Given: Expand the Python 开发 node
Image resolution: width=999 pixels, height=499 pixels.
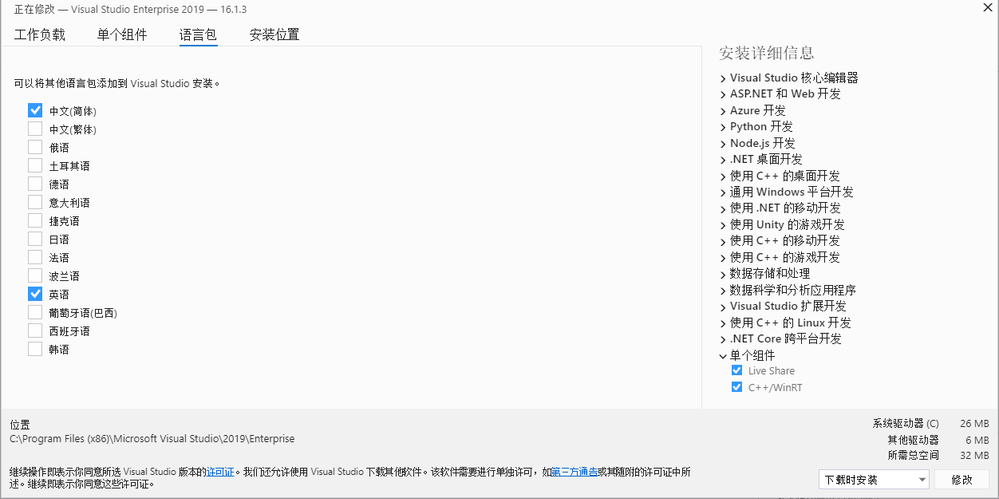Looking at the screenshot, I should (723, 127).
